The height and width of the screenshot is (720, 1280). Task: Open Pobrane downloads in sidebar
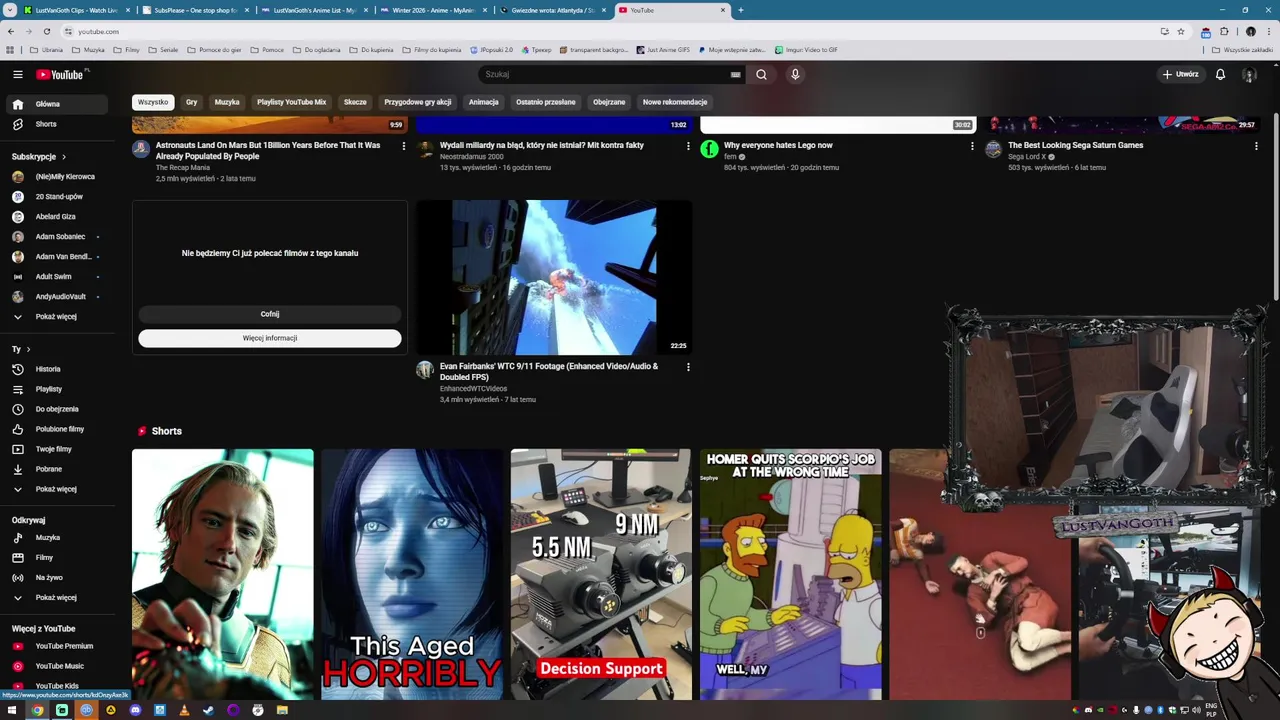click(x=58, y=469)
